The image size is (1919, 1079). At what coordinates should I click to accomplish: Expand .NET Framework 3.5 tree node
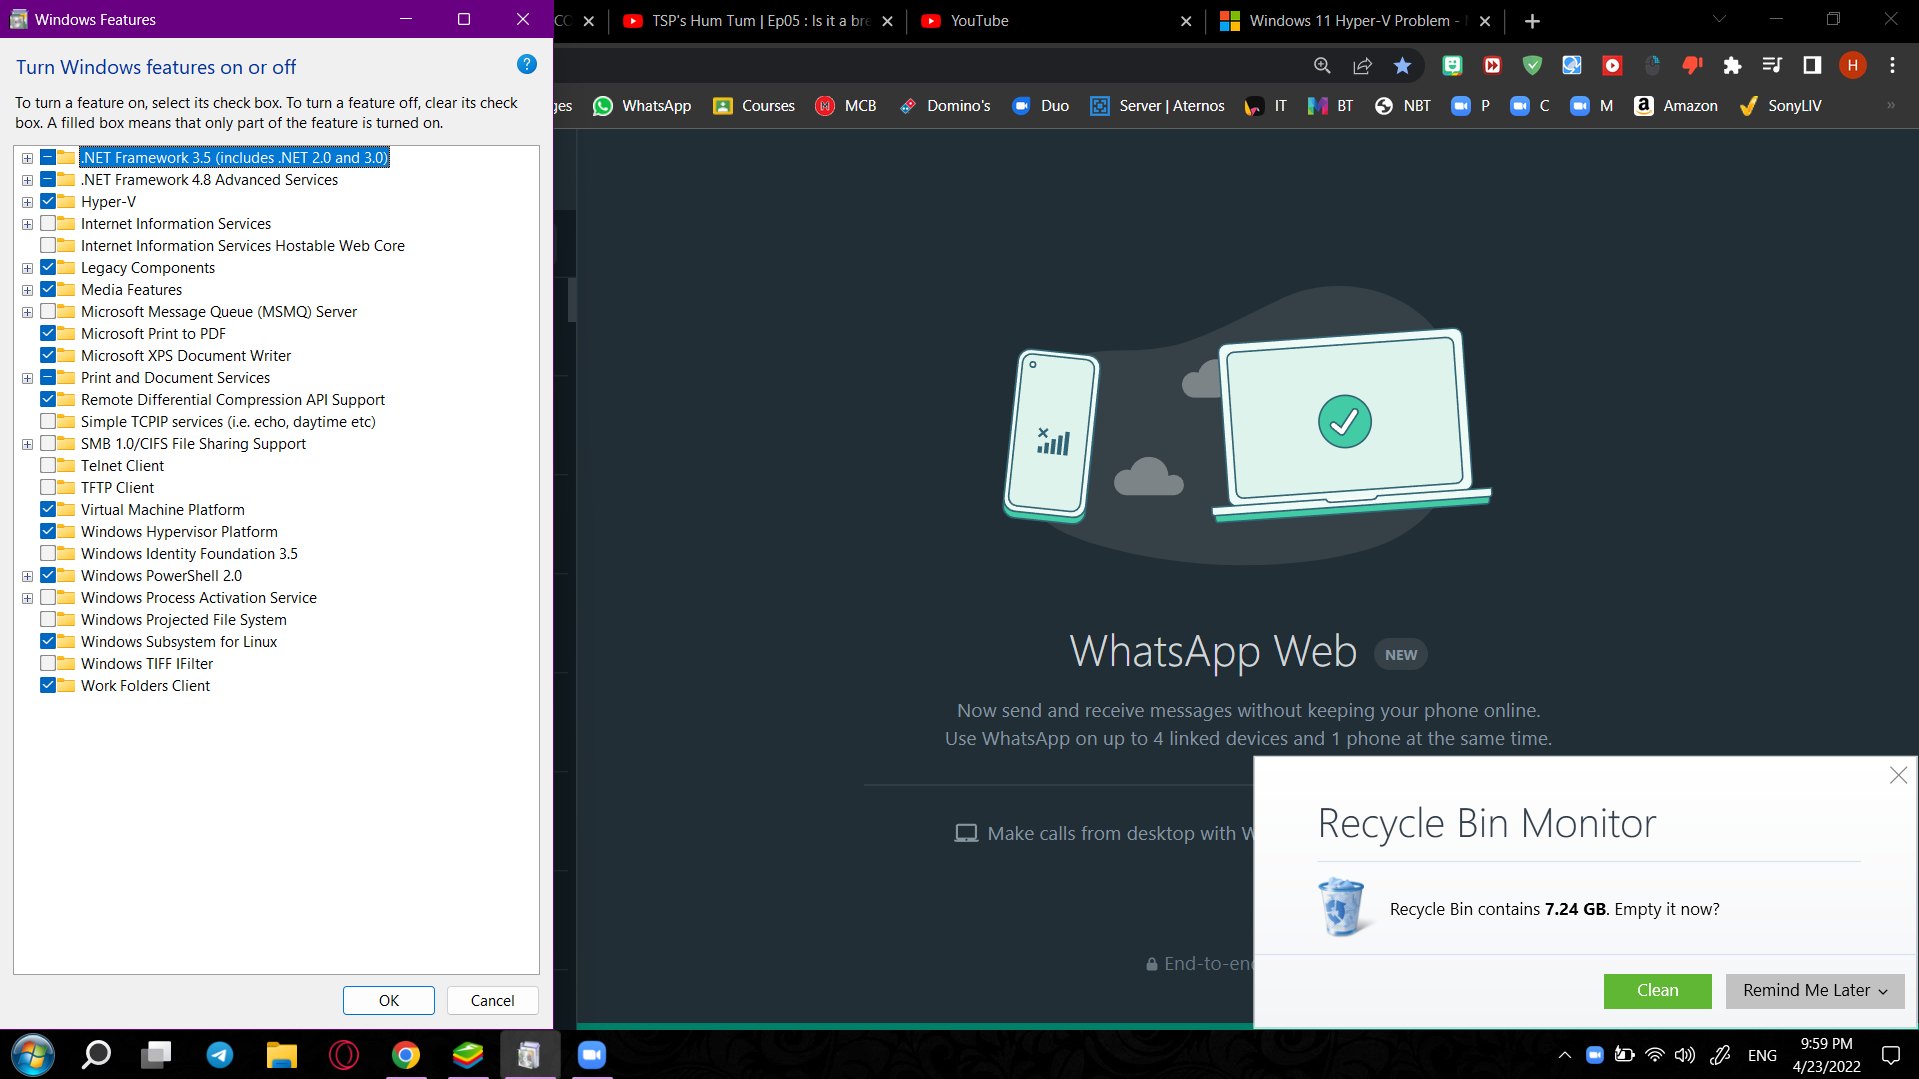(x=27, y=158)
